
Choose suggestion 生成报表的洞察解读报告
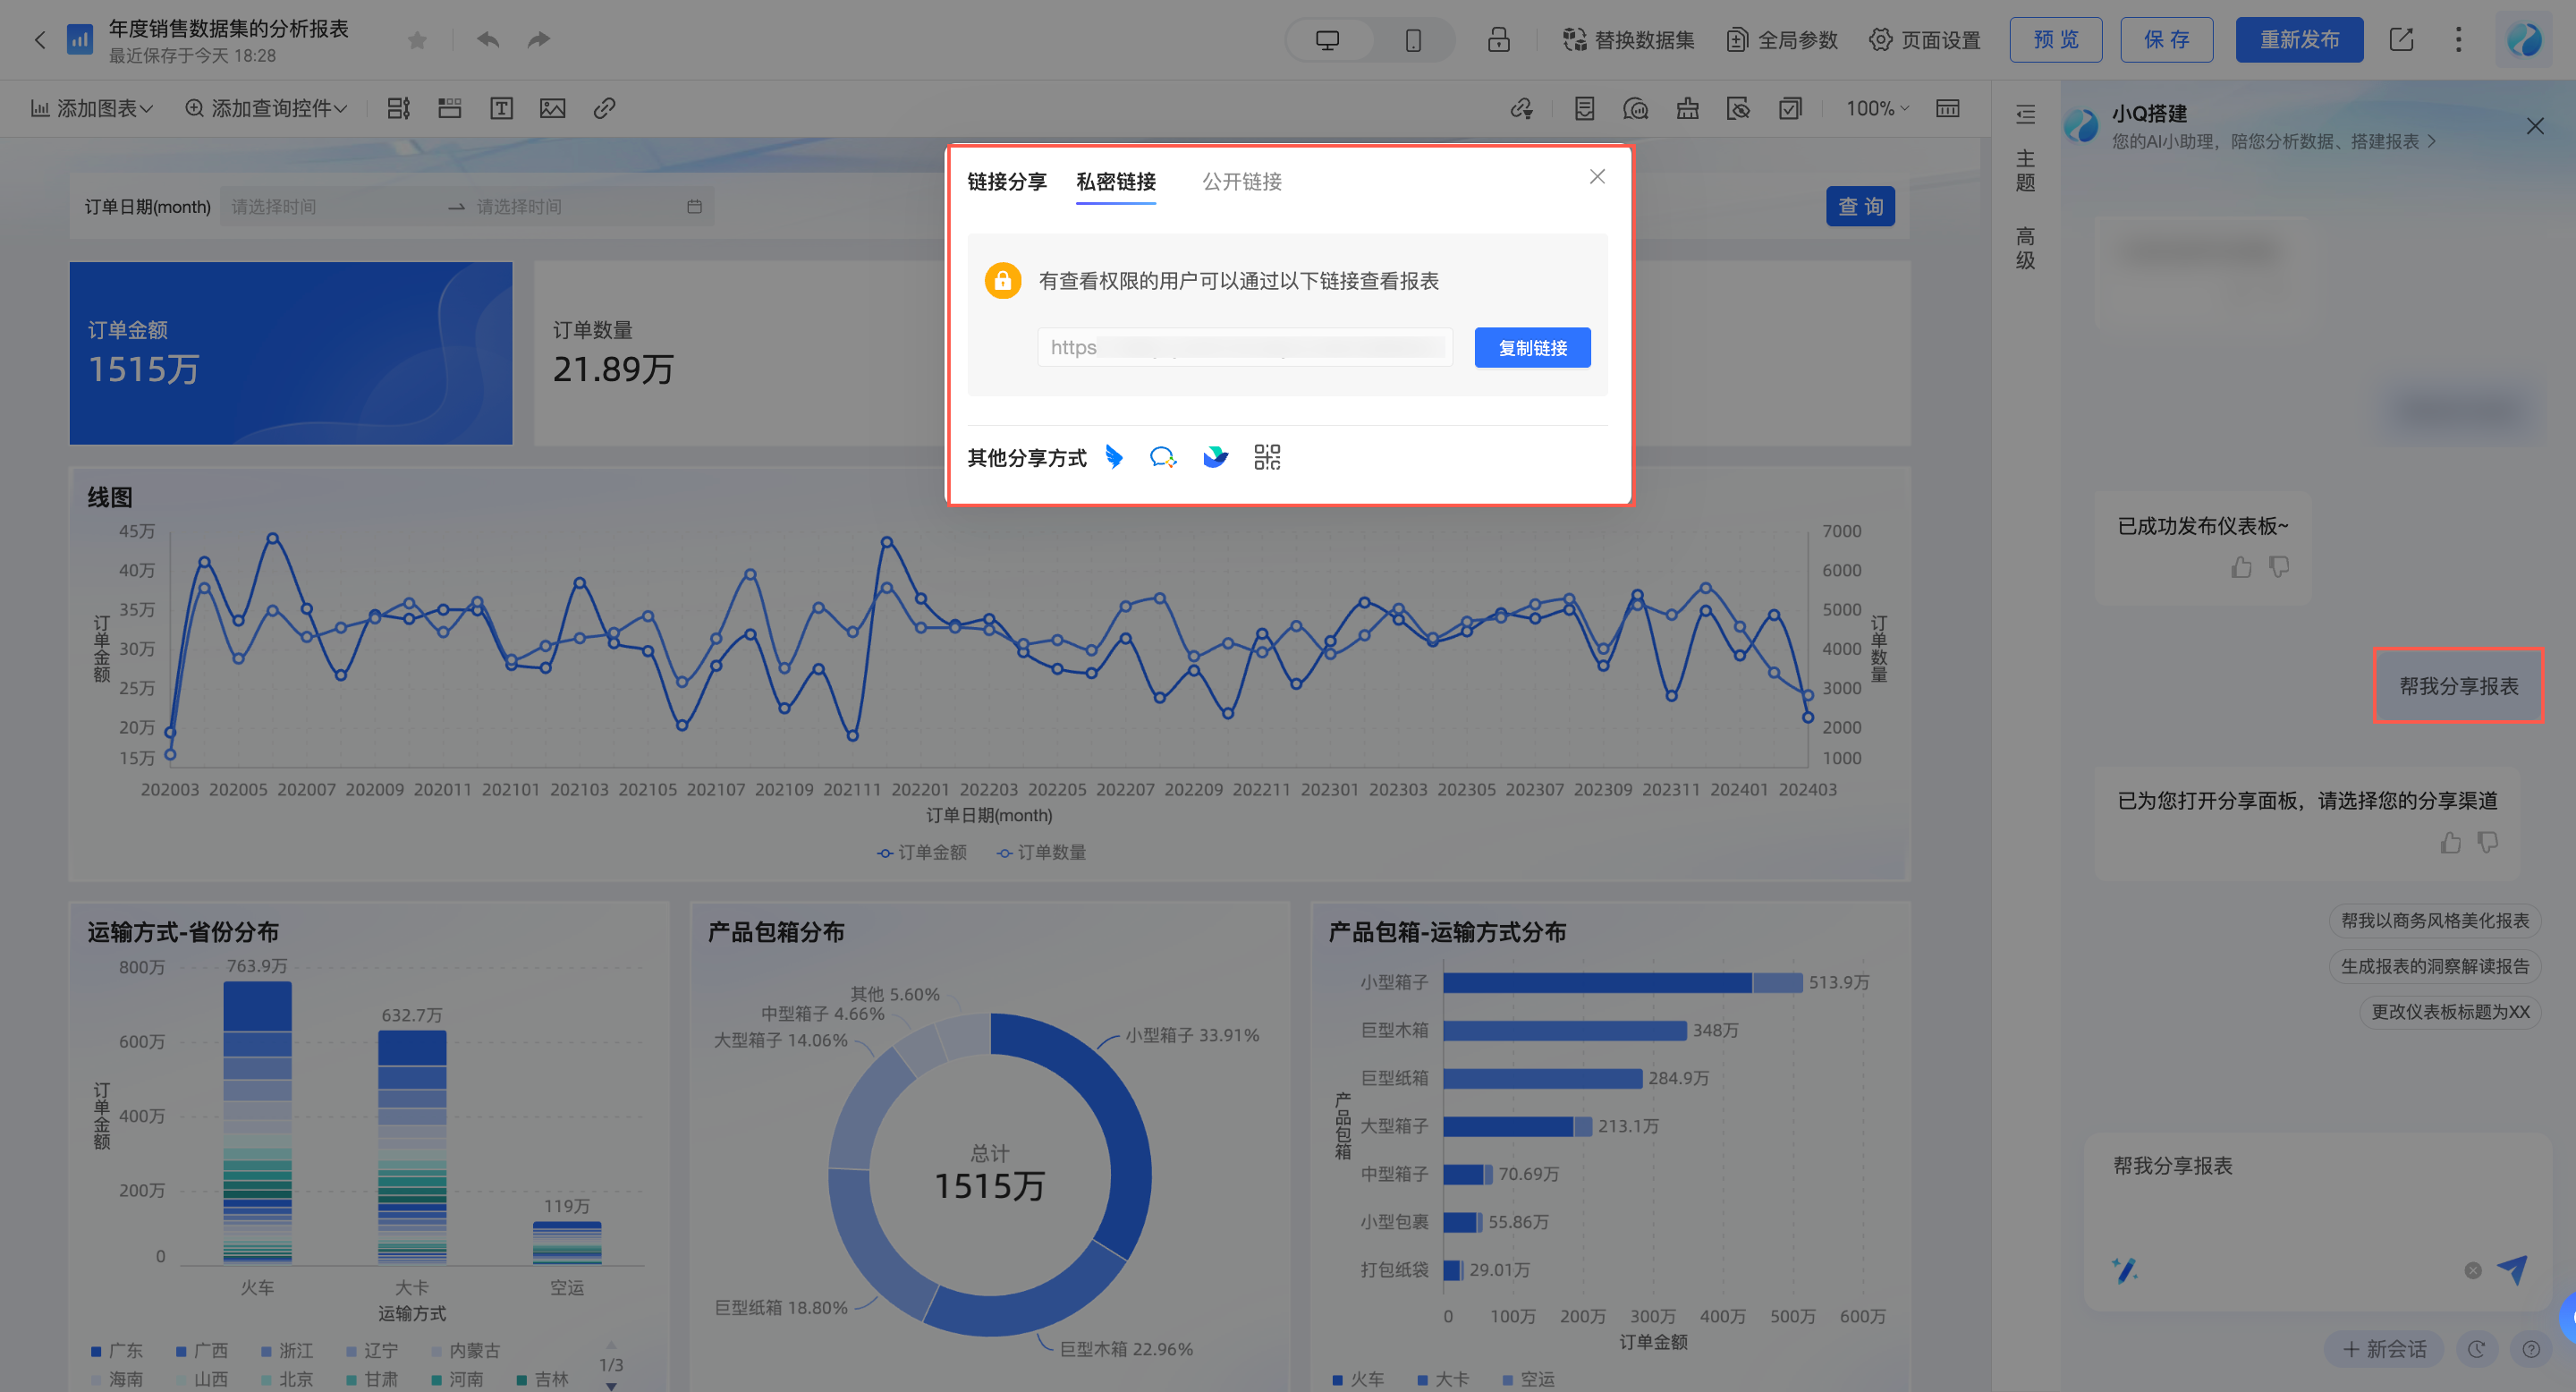pyautogui.click(x=2434, y=966)
